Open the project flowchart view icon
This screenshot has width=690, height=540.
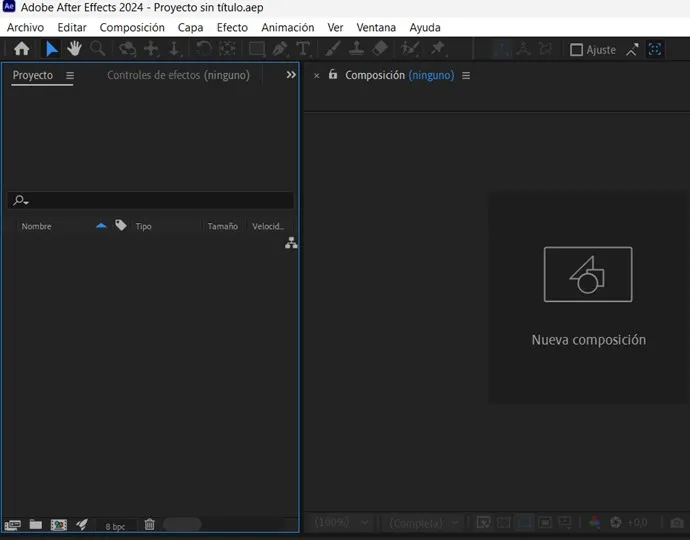tap(291, 242)
